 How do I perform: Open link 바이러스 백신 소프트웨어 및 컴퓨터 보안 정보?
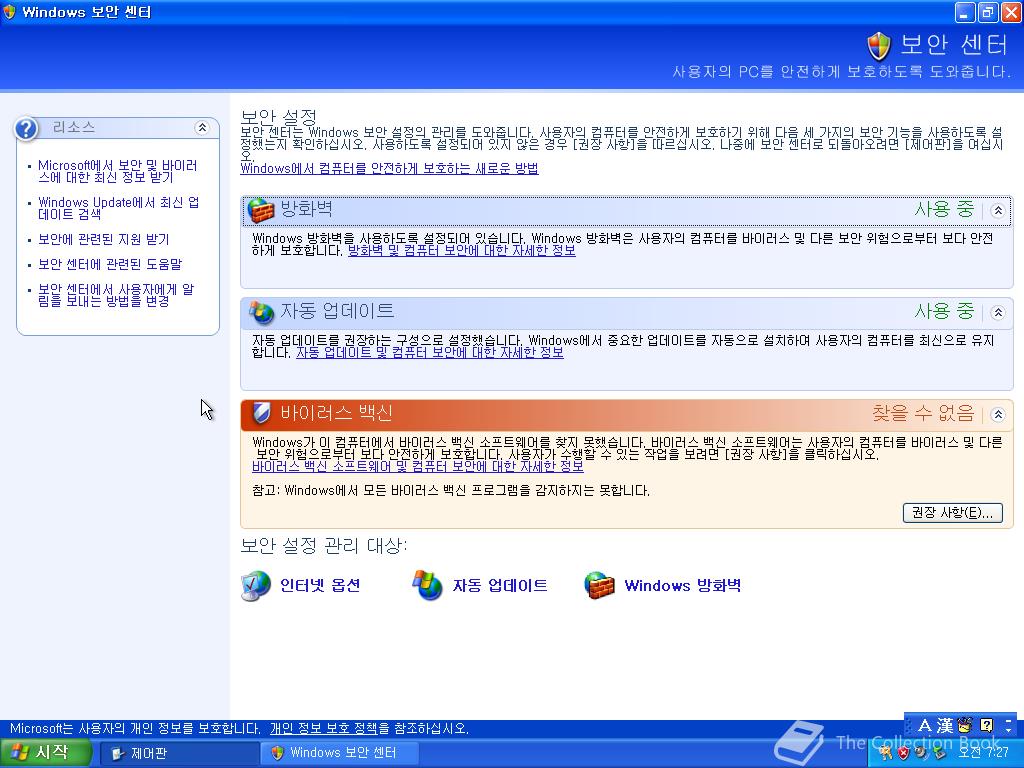pyautogui.click(x=418, y=466)
